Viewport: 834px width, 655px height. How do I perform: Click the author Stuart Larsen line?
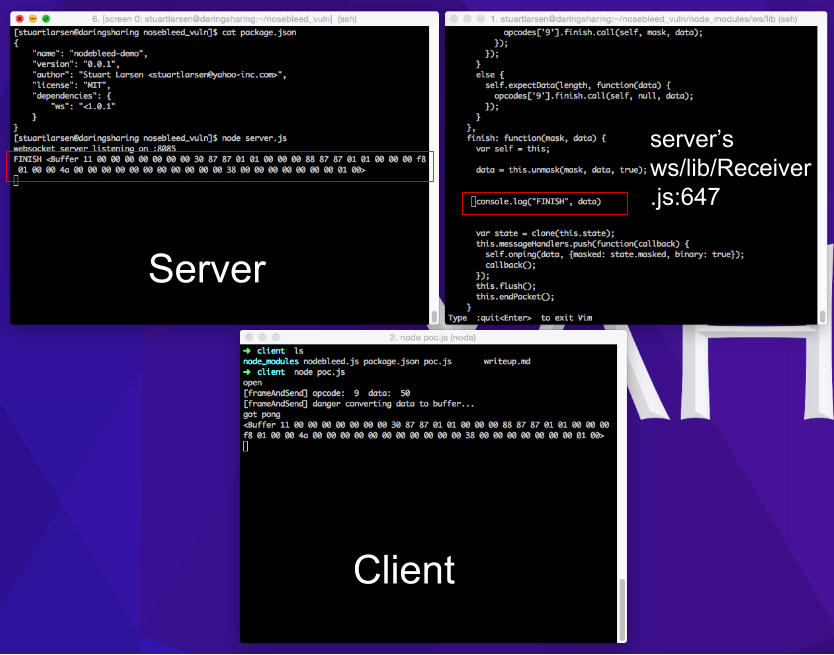[x=159, y=75]
